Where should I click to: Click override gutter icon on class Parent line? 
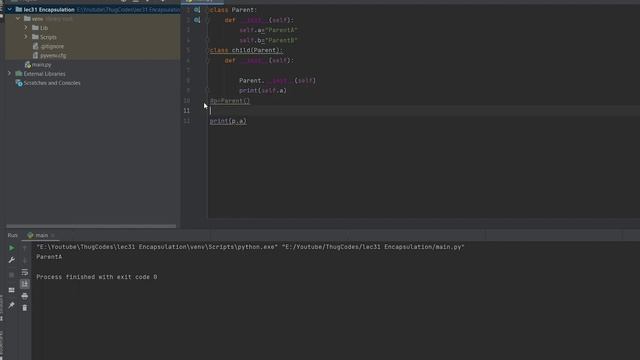[x=197, y=10]
